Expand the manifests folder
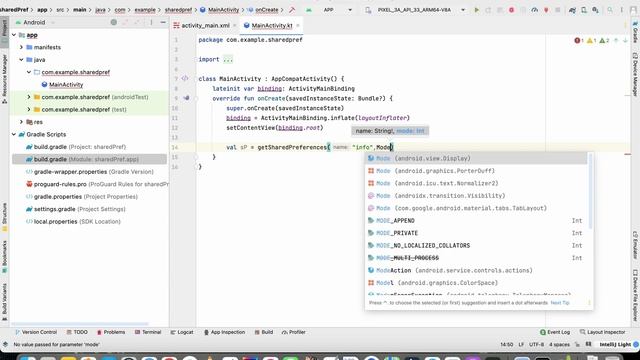The height and width of the screenshot is (360, 640). click(21, 47)
